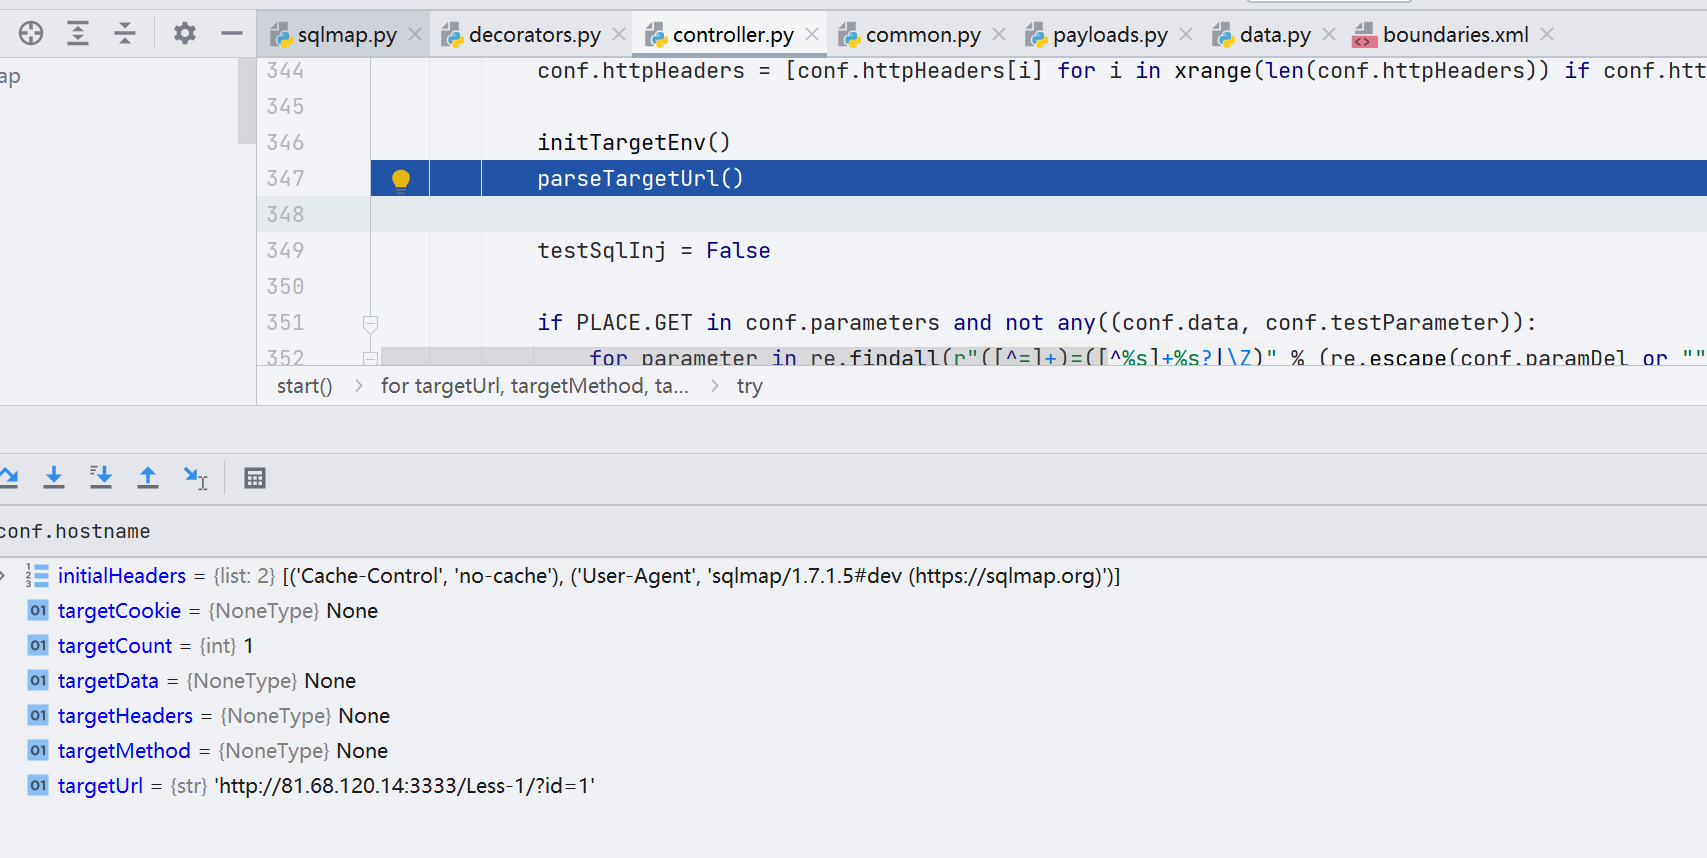Select the initialHeaders variable row
This screenshot has width=1707, height=858.
pos(853,576)
